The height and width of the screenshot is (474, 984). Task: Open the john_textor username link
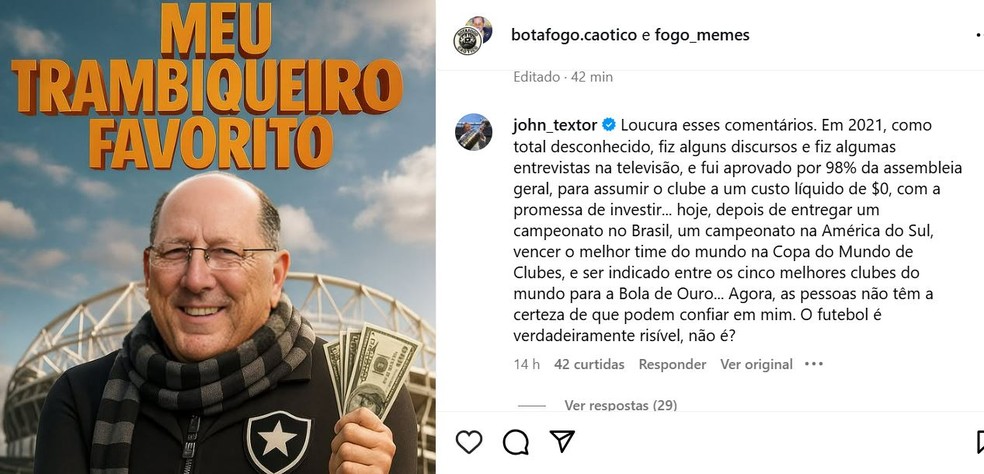coord(555,126)
